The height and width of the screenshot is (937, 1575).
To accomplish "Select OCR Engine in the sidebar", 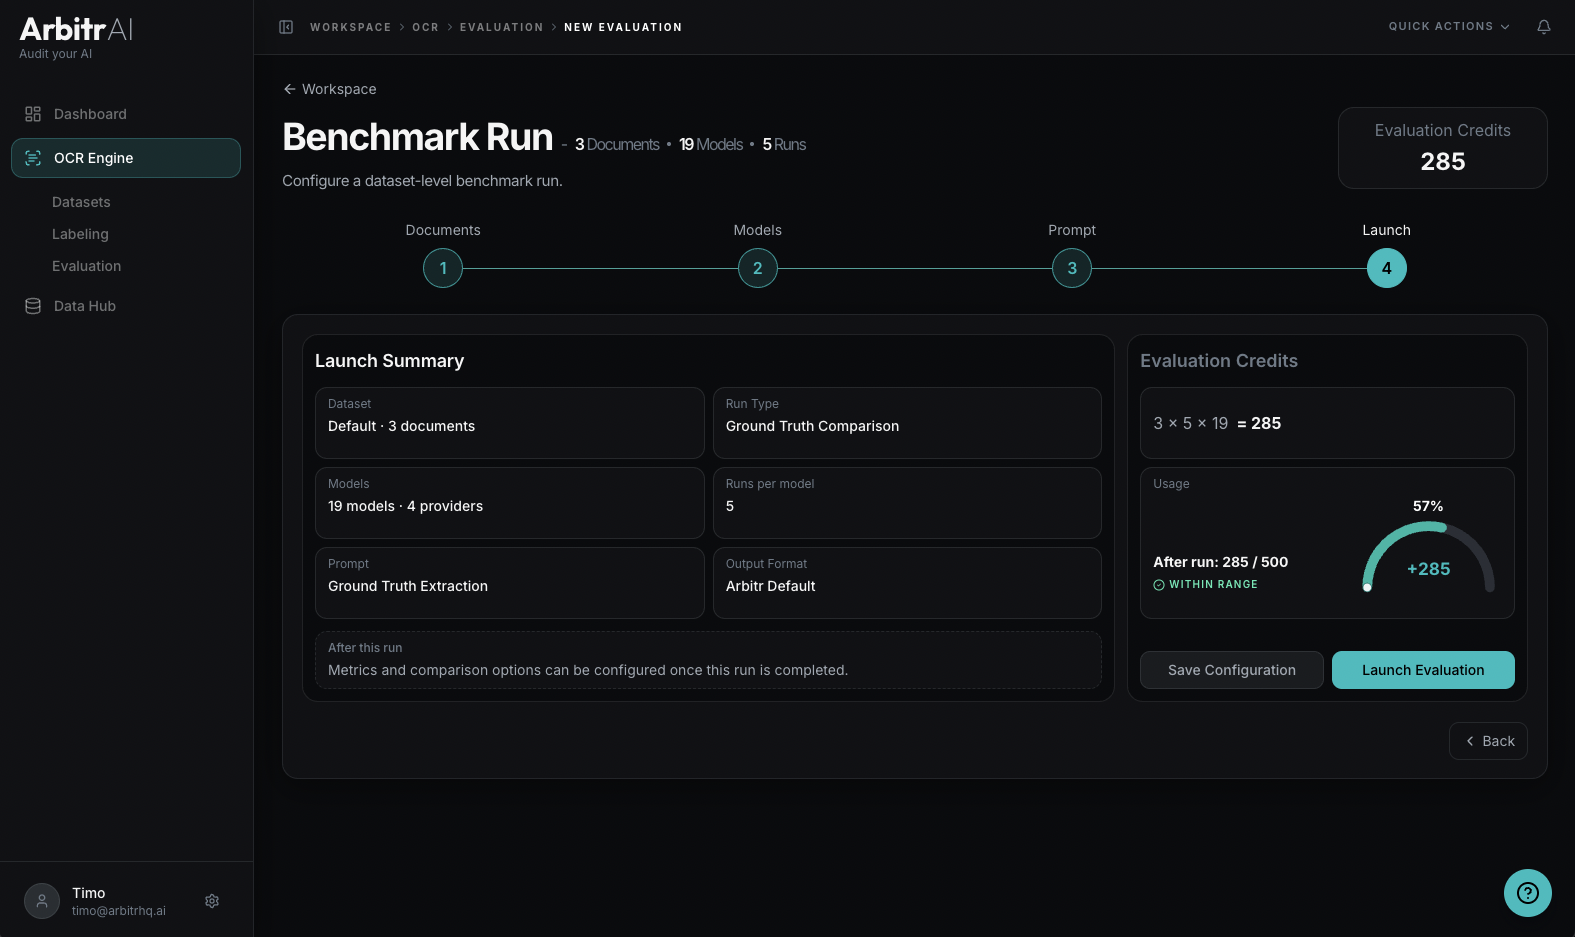I will (126, 158).
